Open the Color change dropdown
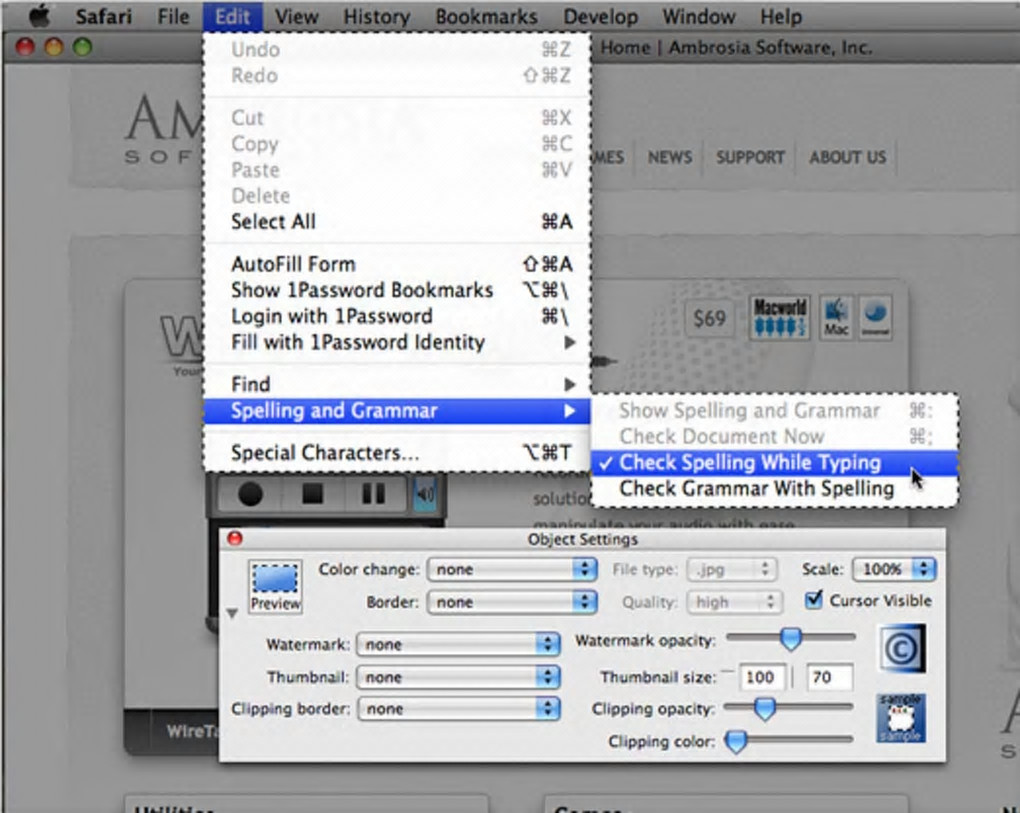The height and width of the screenshot is (813, 1020). coord(512,569)
